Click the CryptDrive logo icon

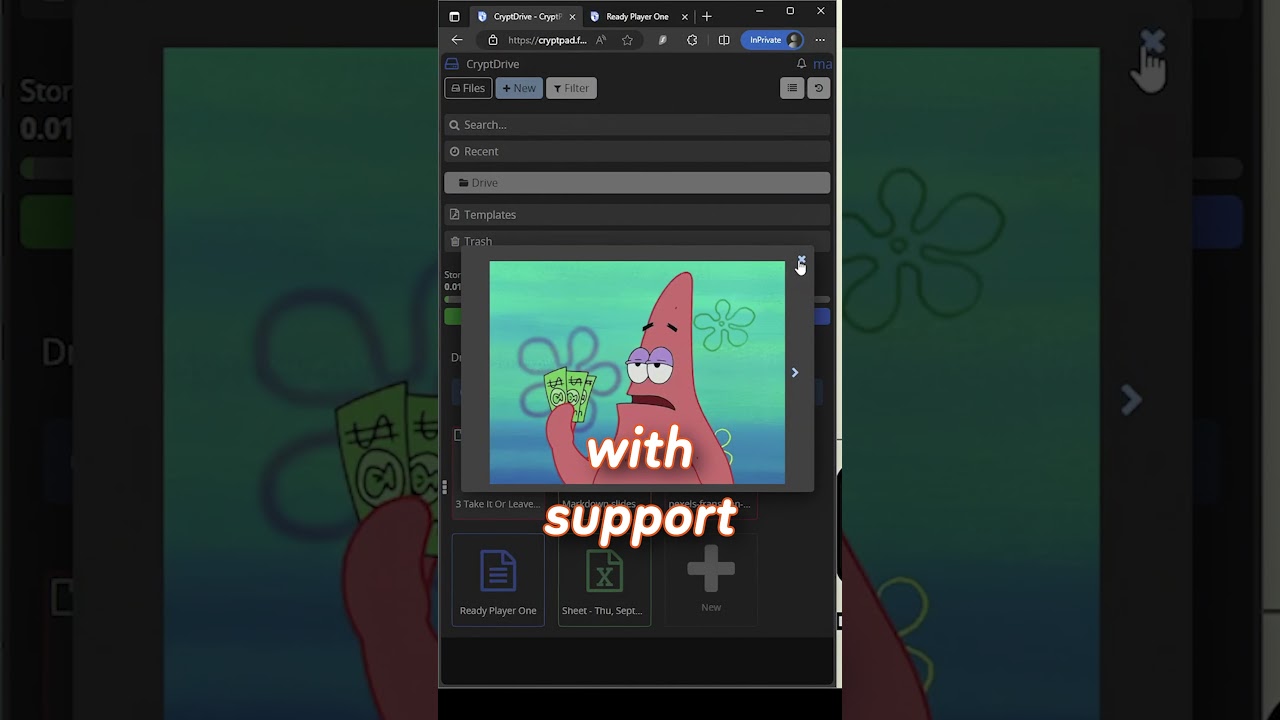point(452,64)
